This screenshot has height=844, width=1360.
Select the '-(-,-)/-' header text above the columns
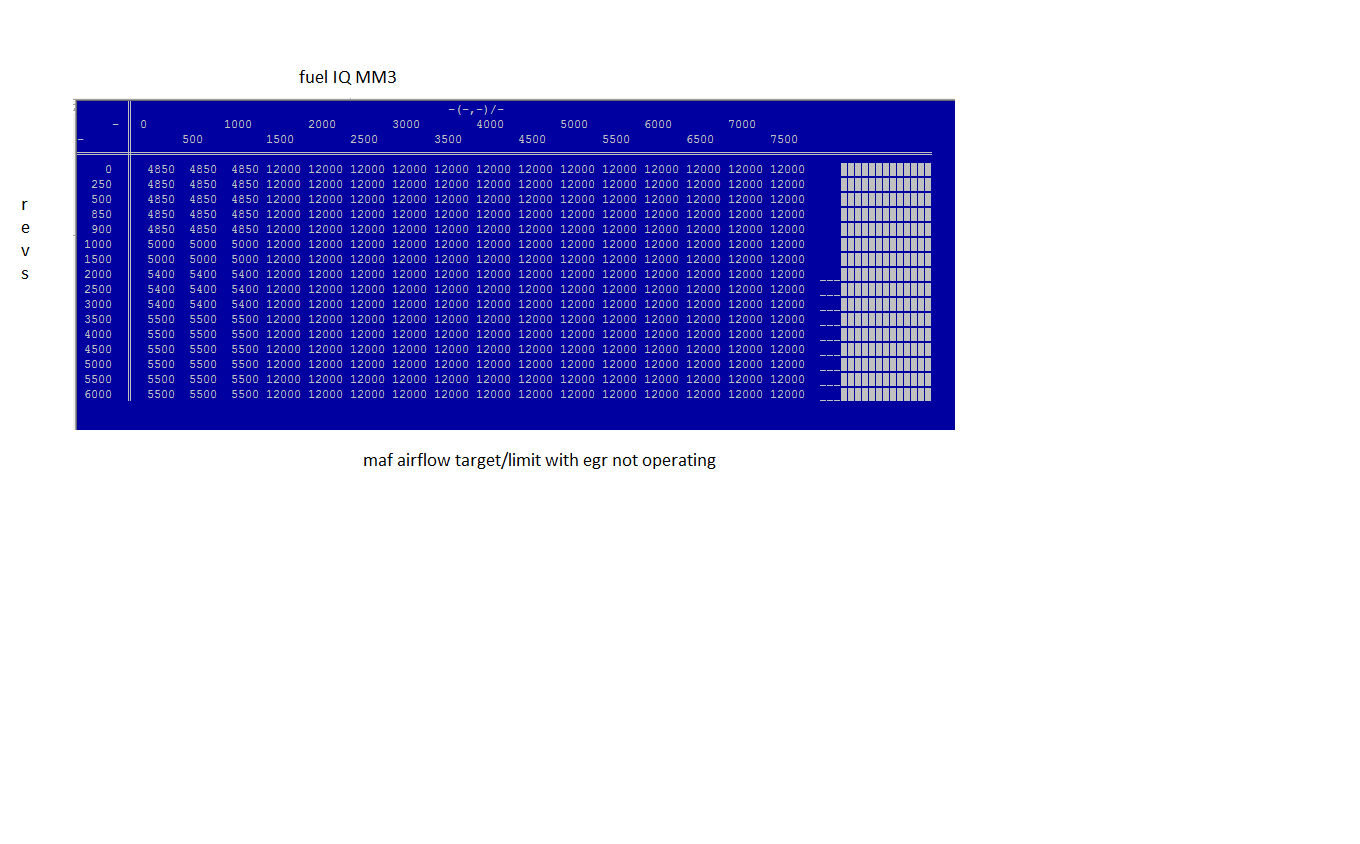click(x=476, y=109)
